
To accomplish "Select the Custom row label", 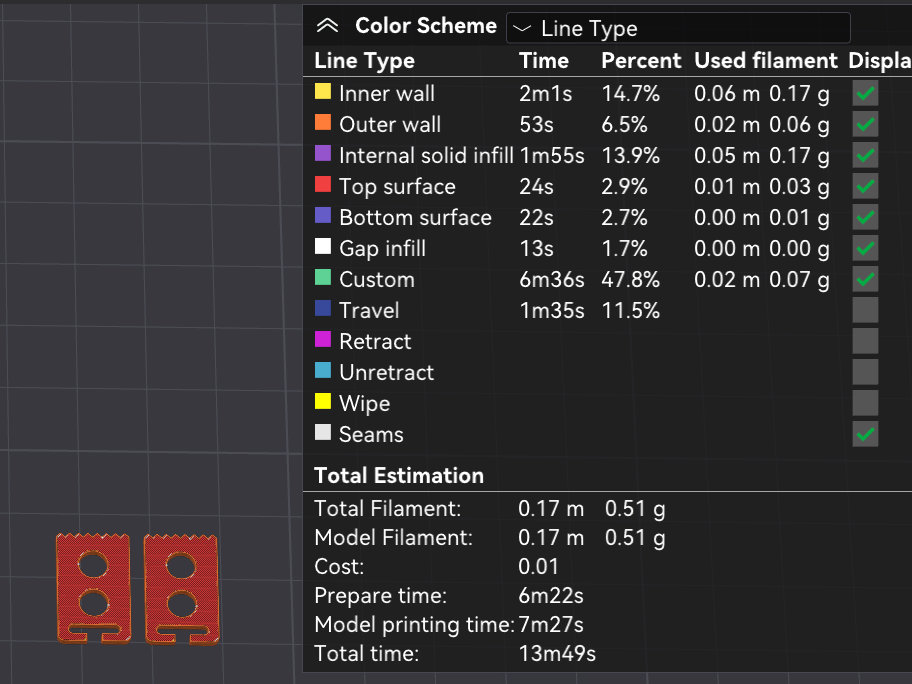I will [377, 280].
